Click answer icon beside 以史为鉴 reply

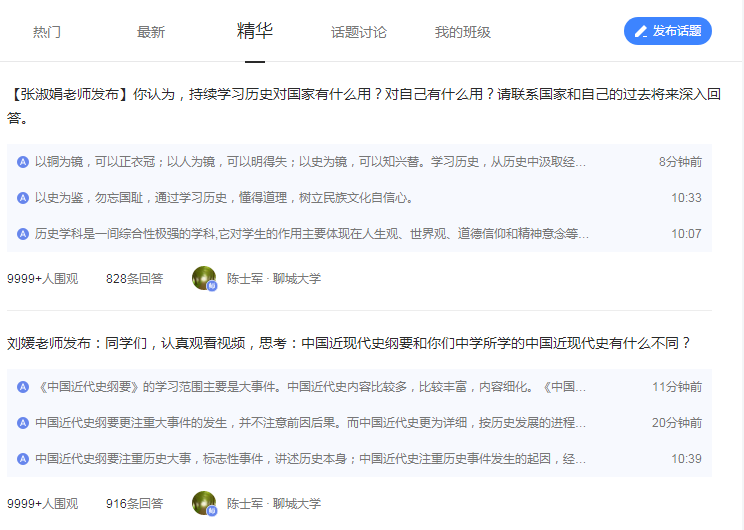pos(23,198)
